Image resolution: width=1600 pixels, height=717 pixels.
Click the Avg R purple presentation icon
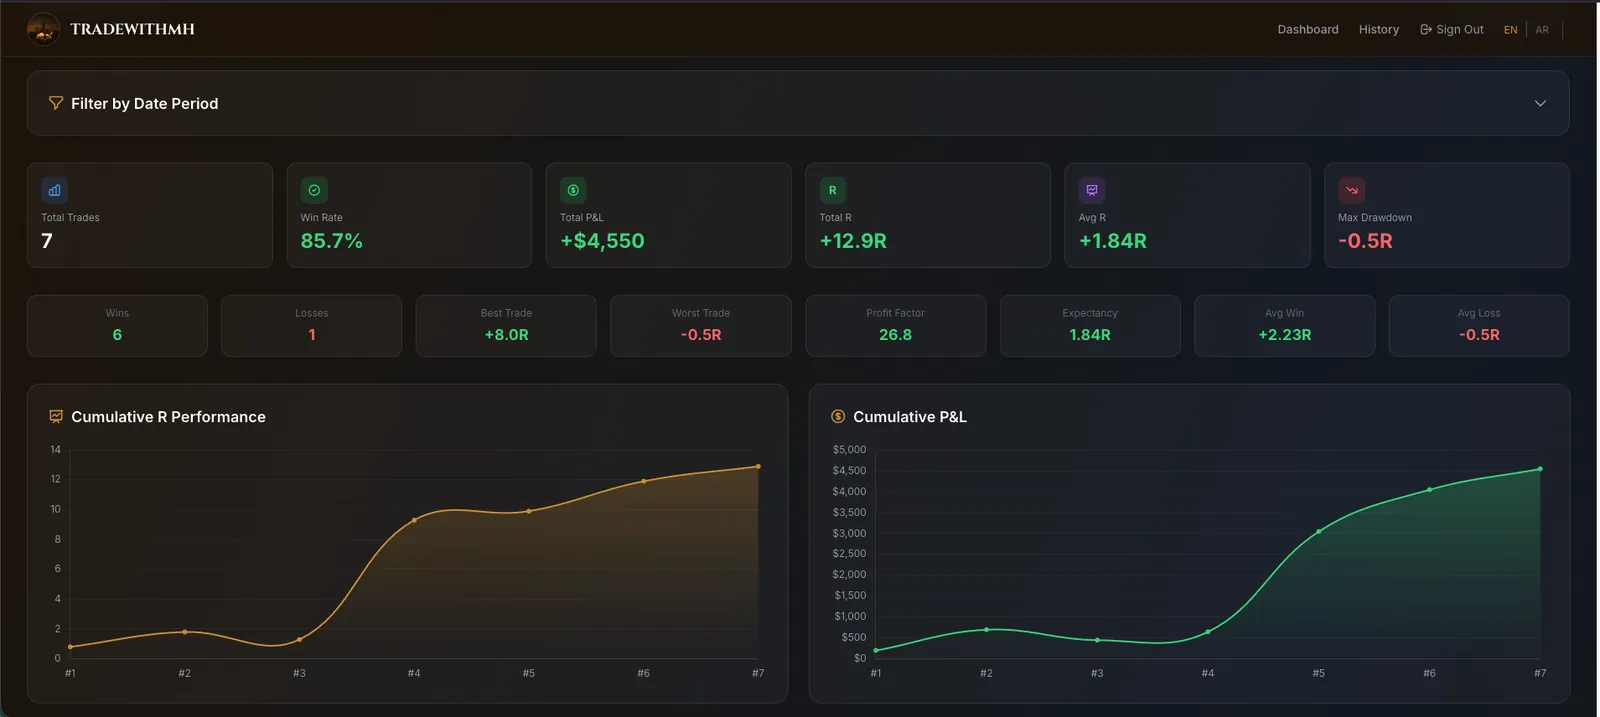(x=1092, y=190)
